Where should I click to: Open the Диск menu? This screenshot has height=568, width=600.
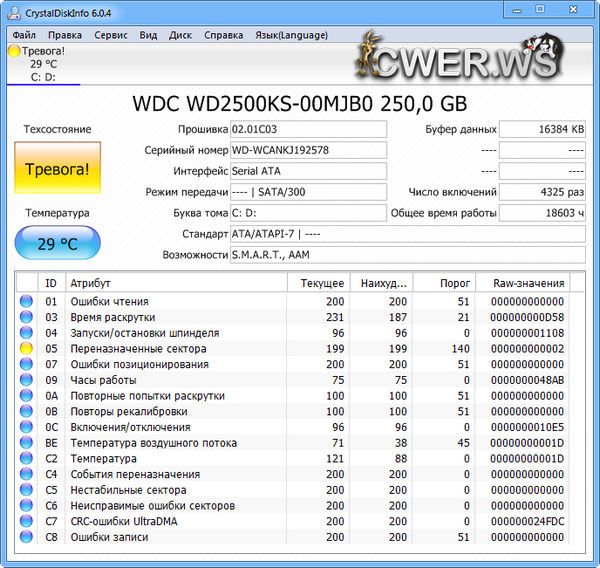181,35
